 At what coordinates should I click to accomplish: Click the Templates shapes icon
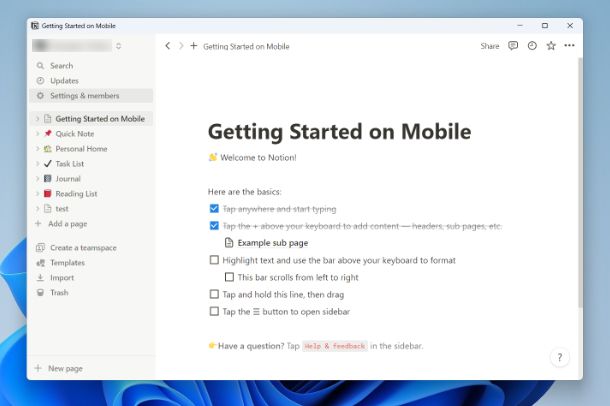[x=40, y=263]
